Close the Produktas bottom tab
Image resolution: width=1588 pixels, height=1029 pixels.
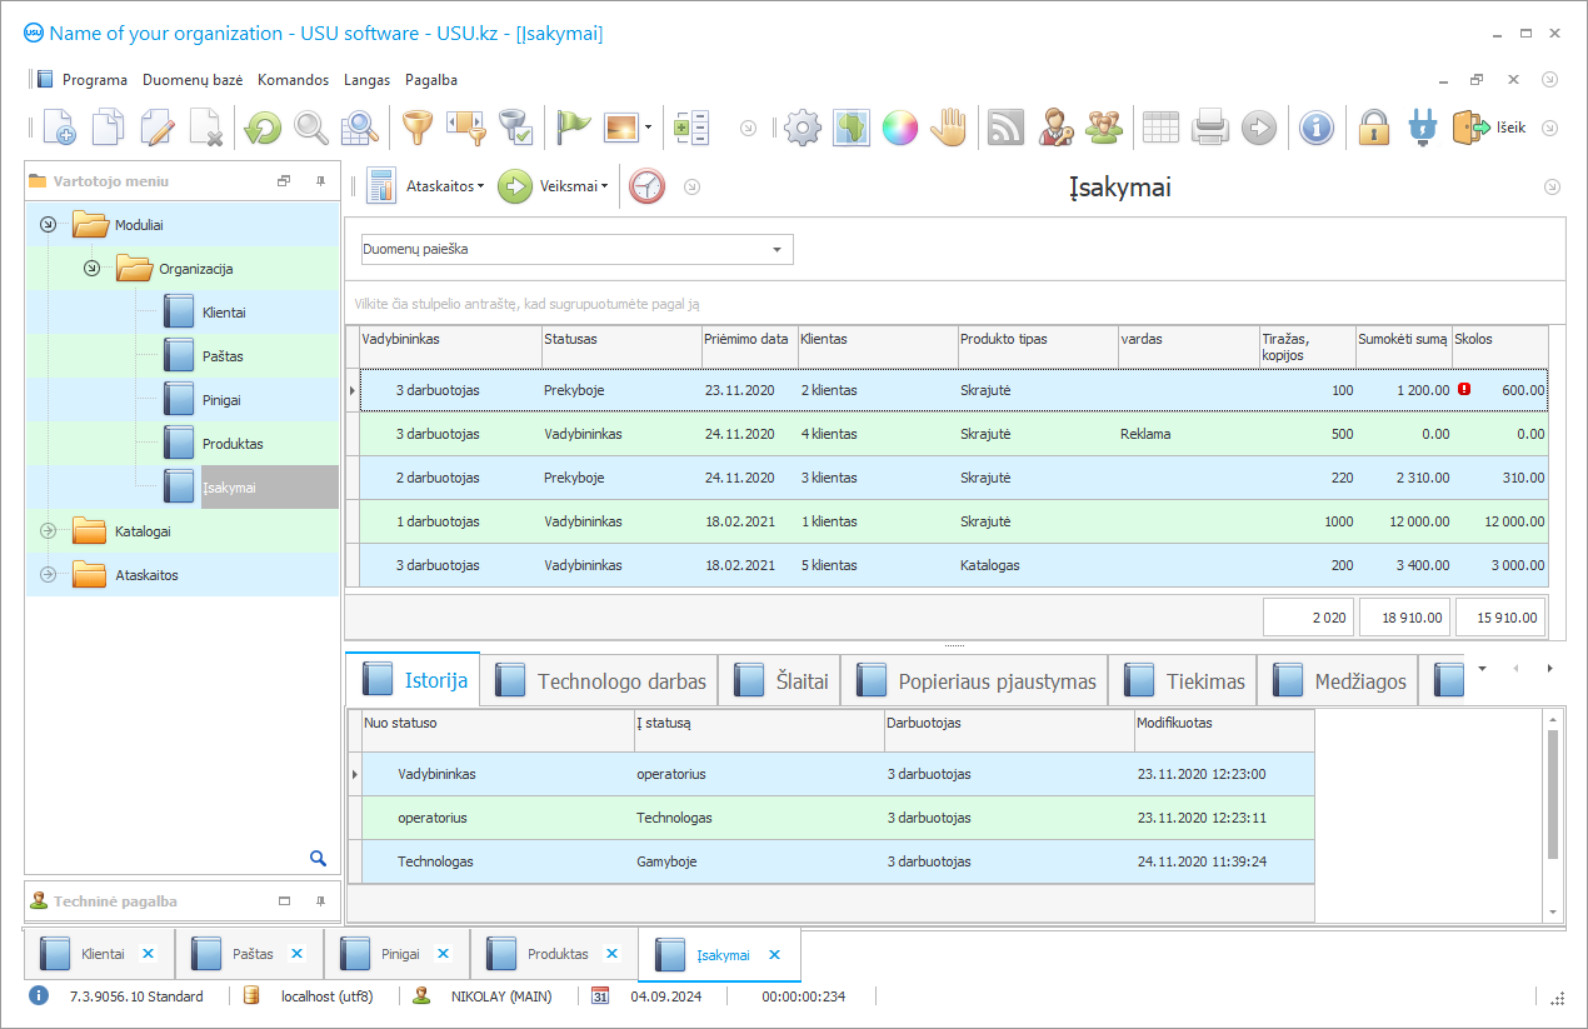pos(612,954)
